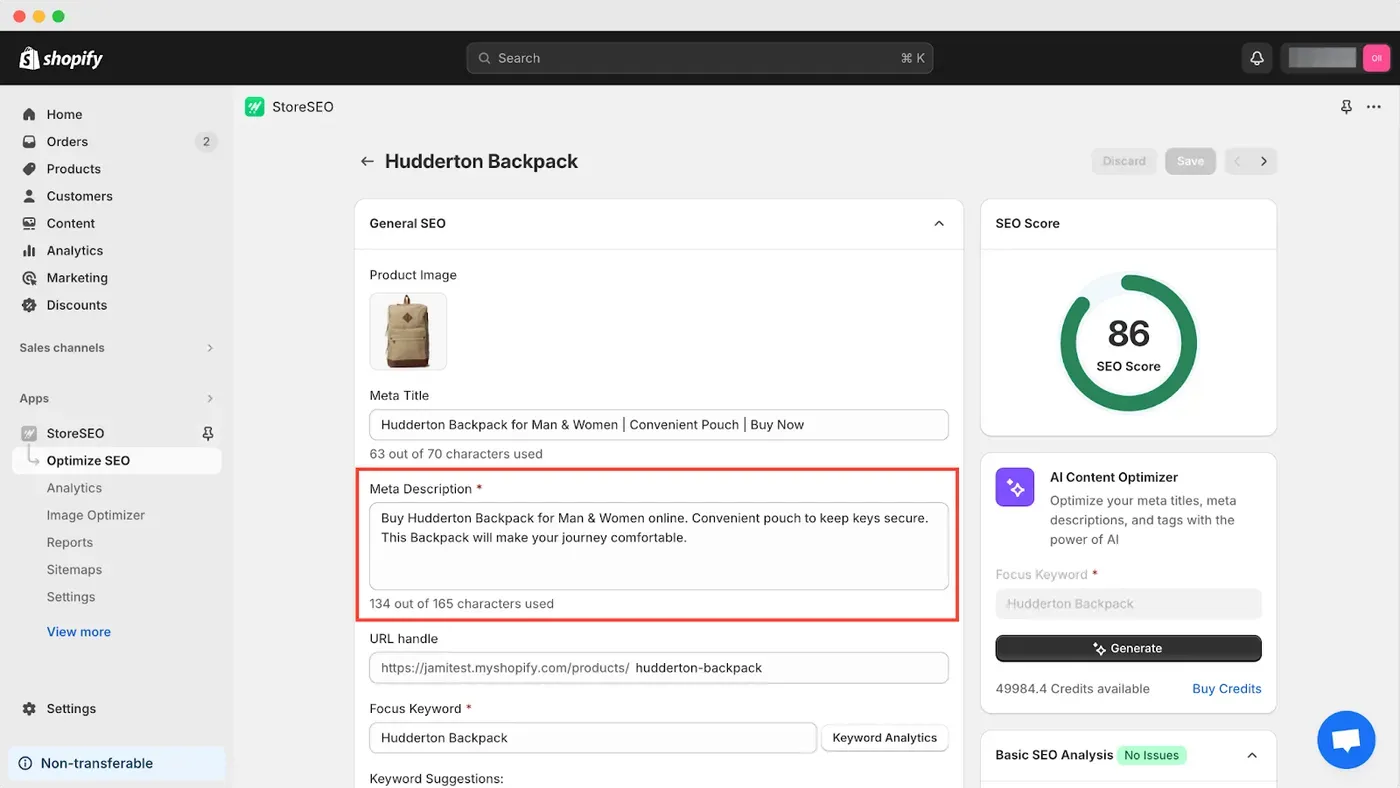Click '49984.4 Credits available' text
The image size is (1400, 788).
pos(1072,689)
